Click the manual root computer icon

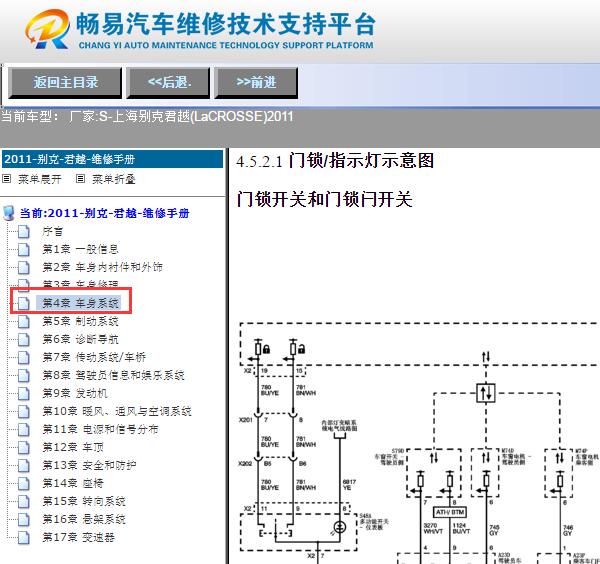click(8, 213)
